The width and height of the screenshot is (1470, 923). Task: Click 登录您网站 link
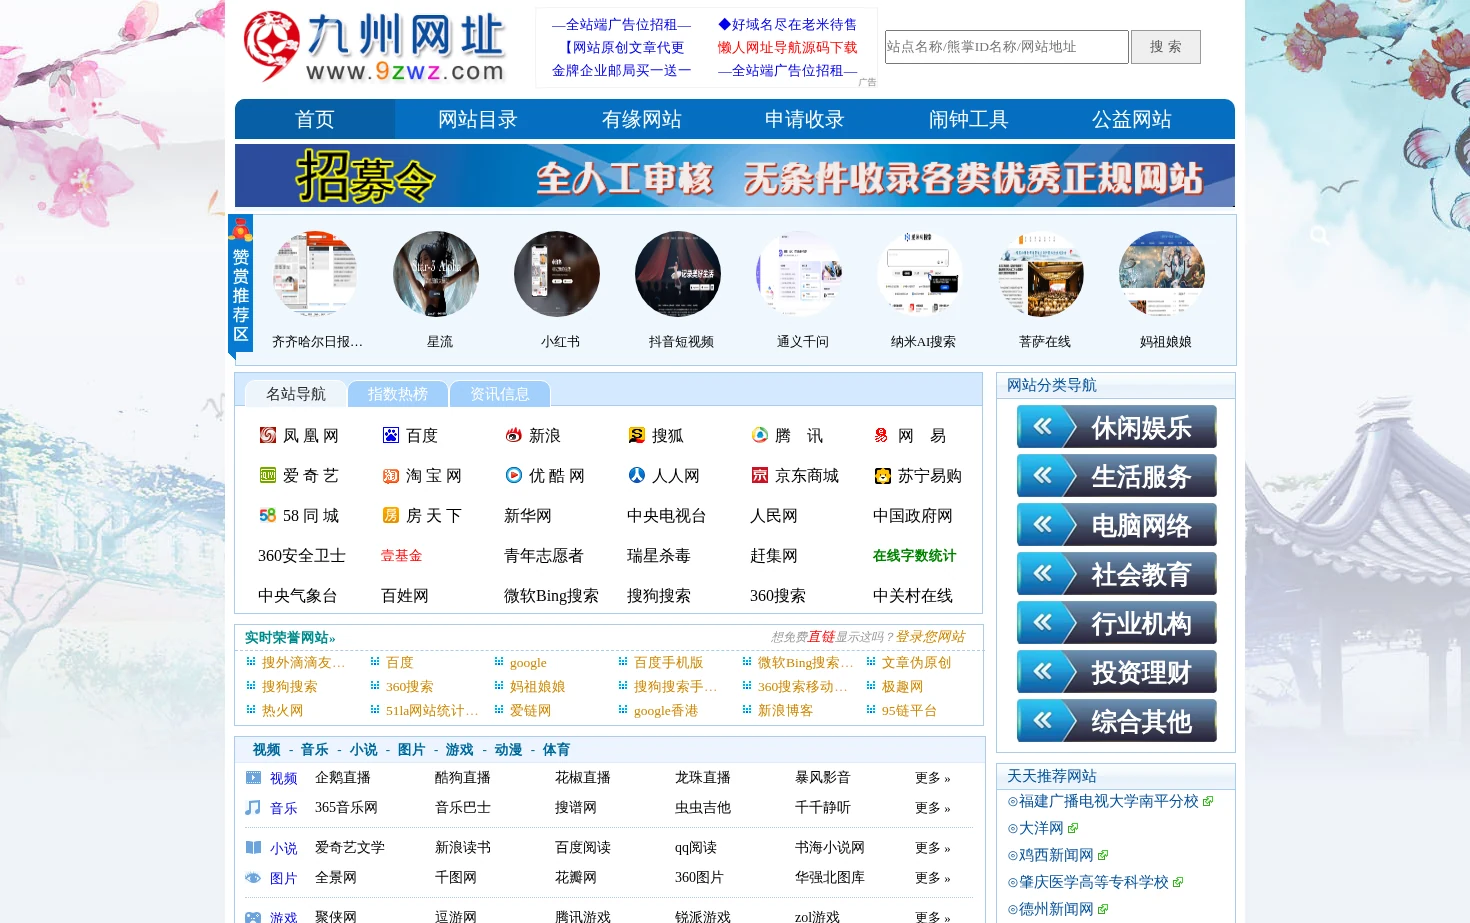[x=930, y=637]
